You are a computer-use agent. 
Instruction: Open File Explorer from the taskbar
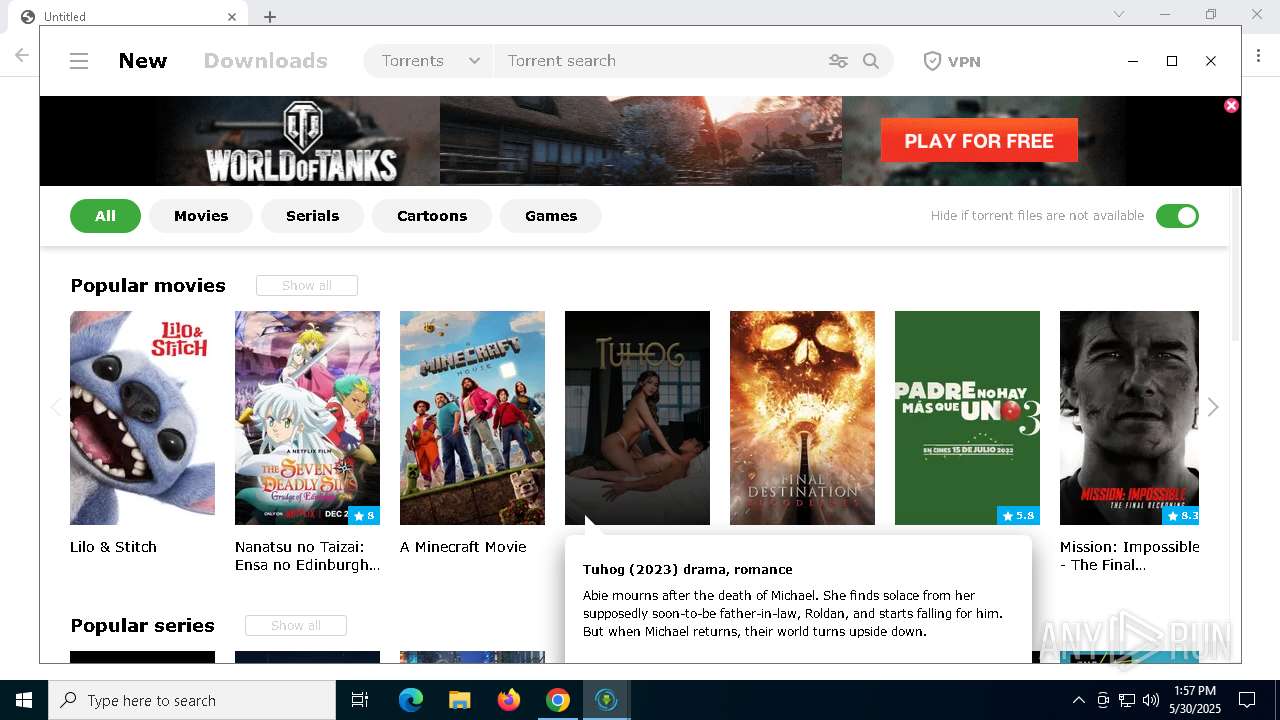pos(459,700)
